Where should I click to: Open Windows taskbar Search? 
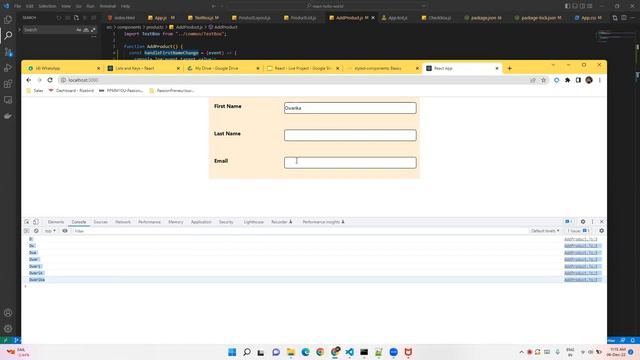click(247, 352)
